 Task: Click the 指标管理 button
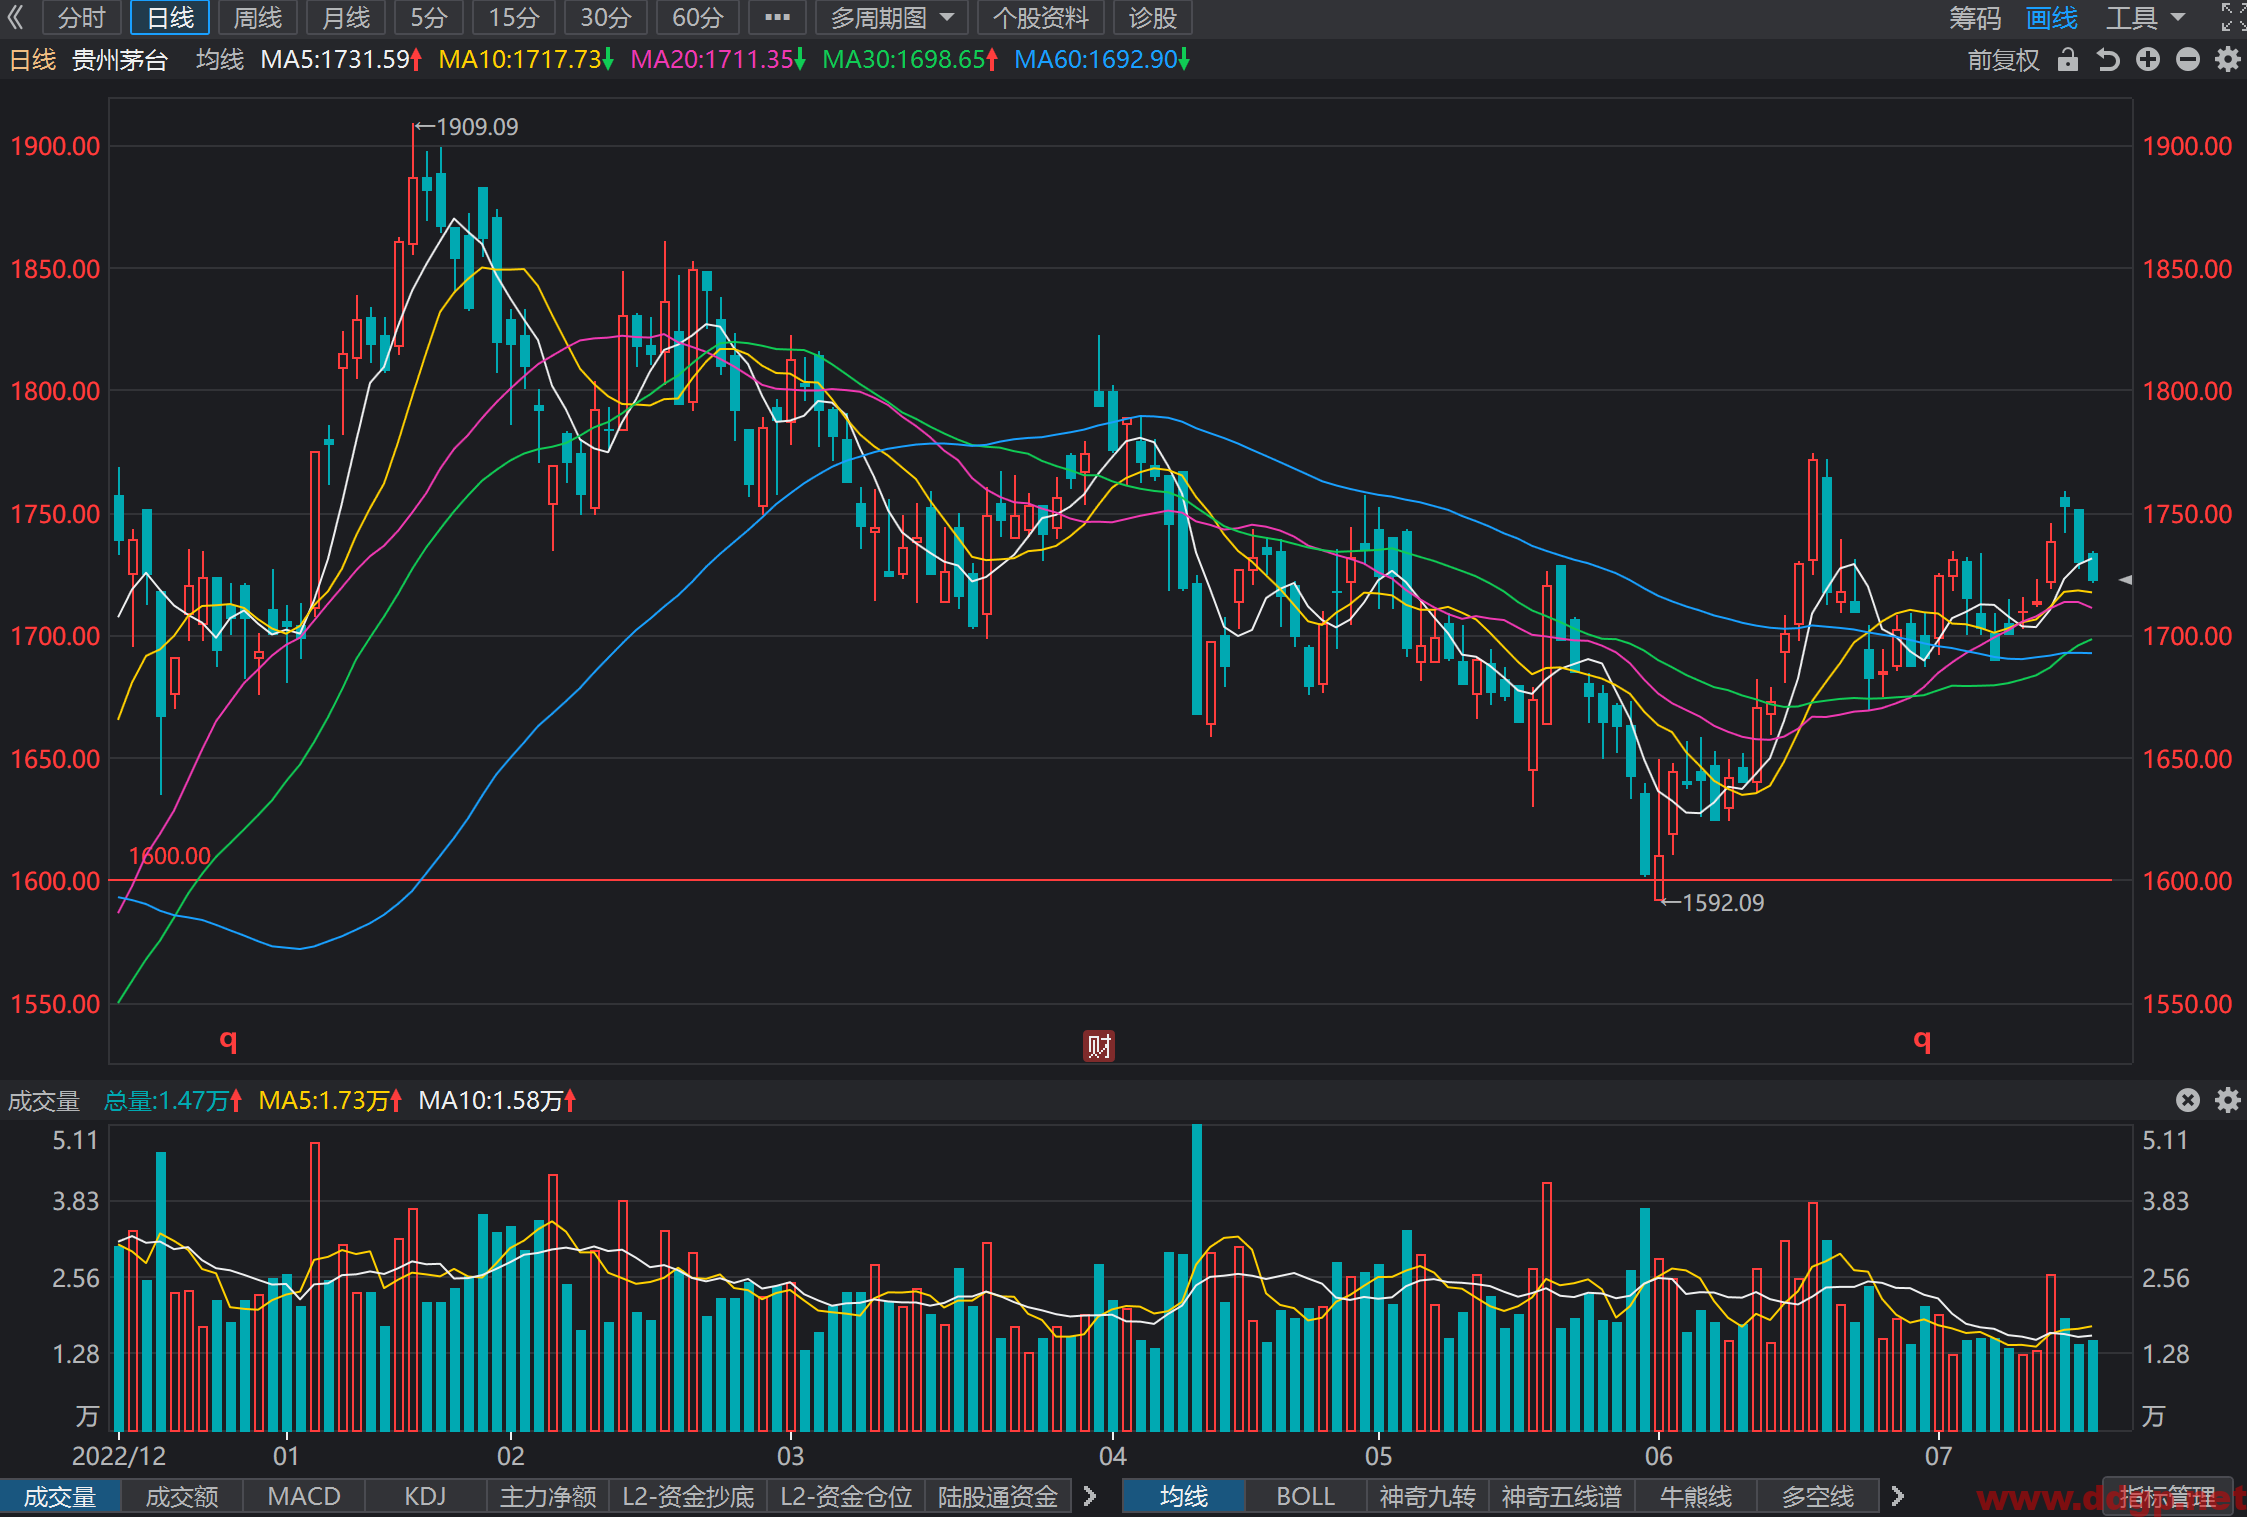2167,1497
